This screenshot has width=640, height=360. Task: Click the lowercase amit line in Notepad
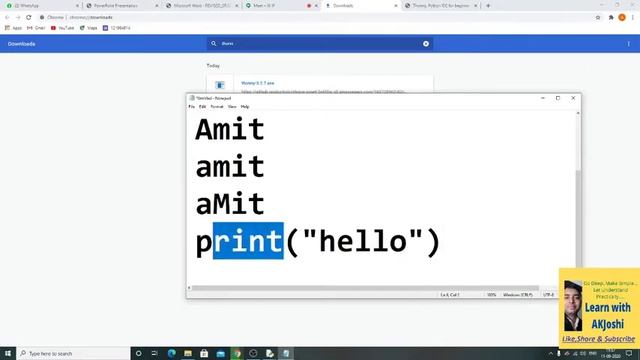point(230,167)
